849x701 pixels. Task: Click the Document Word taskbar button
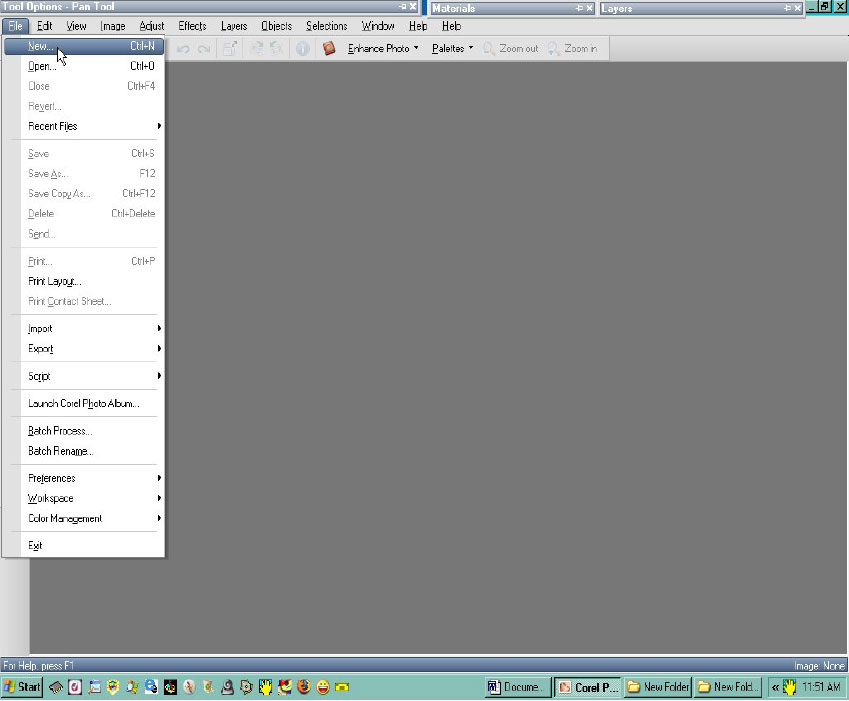(x=518, y=687)
